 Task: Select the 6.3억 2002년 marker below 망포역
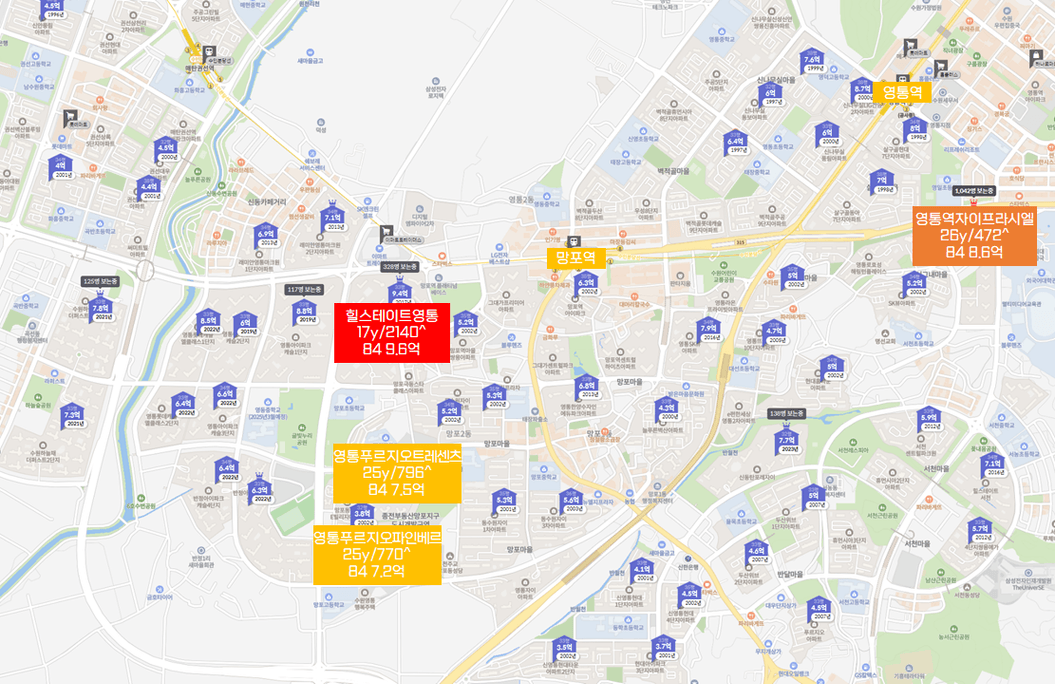587,285
